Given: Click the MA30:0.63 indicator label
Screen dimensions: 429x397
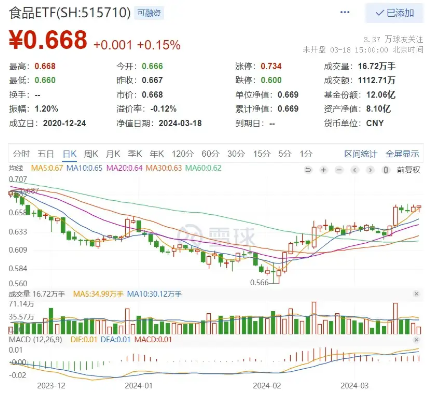Looking at the screenshot, I should 164,168.
